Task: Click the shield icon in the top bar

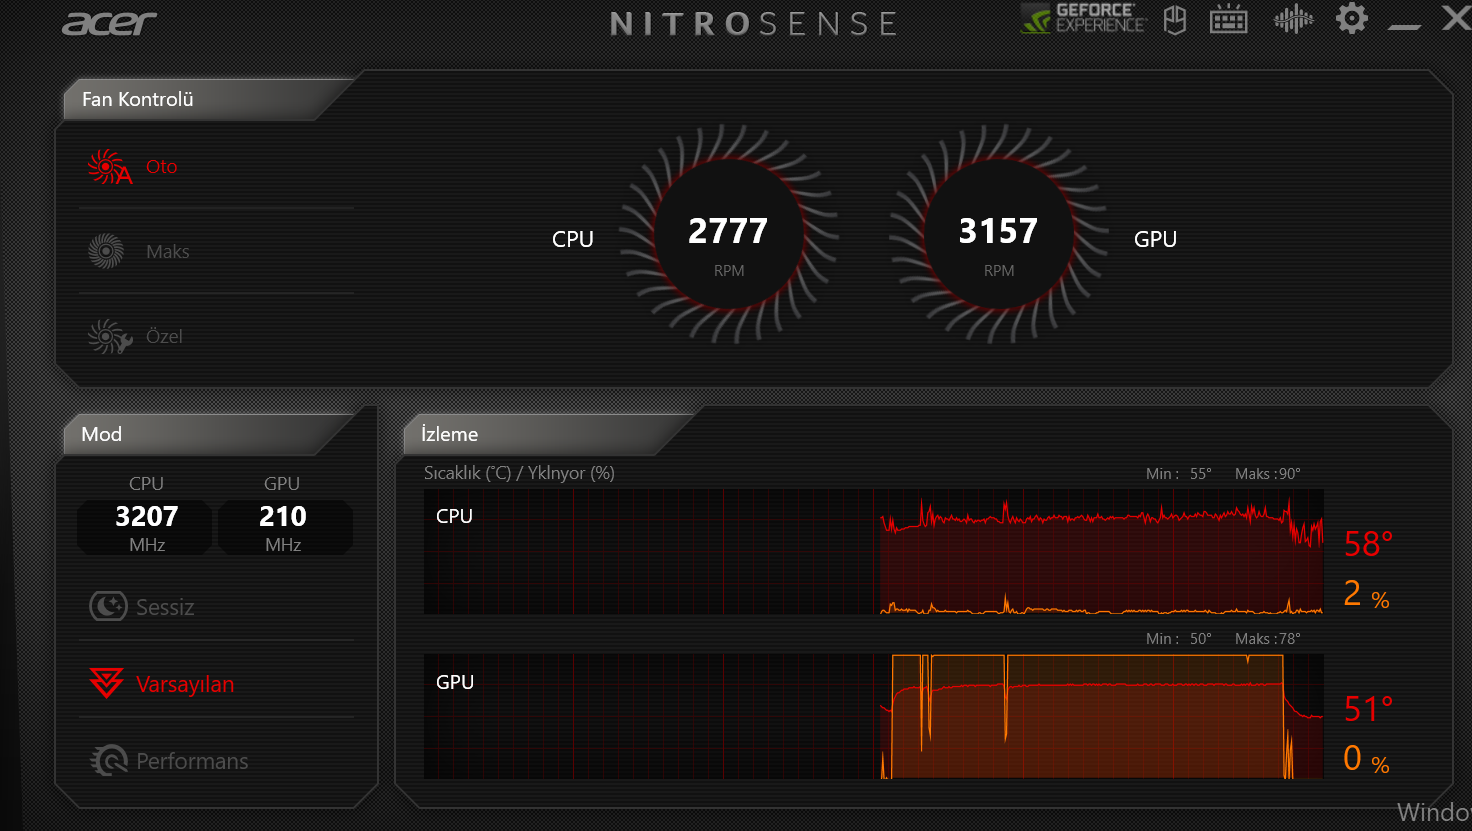Action: (x=1175, y=20)
